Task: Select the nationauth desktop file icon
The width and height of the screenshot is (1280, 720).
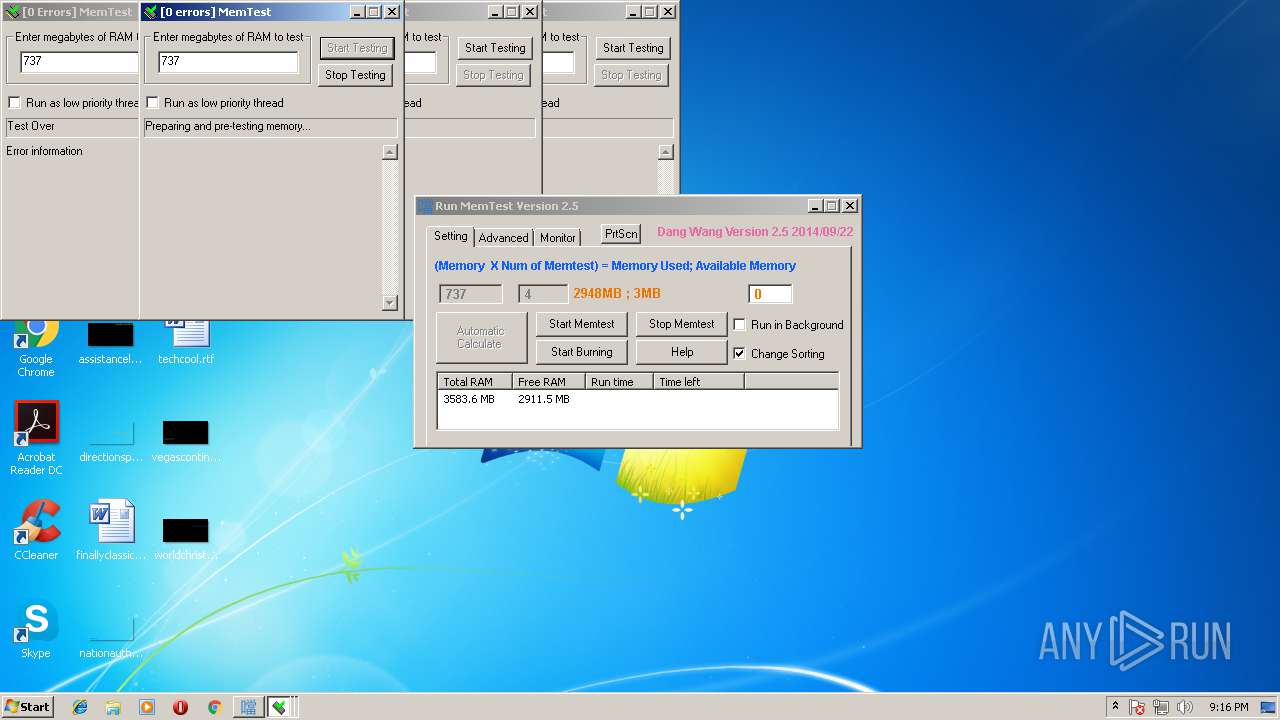Action: point(111,636)
